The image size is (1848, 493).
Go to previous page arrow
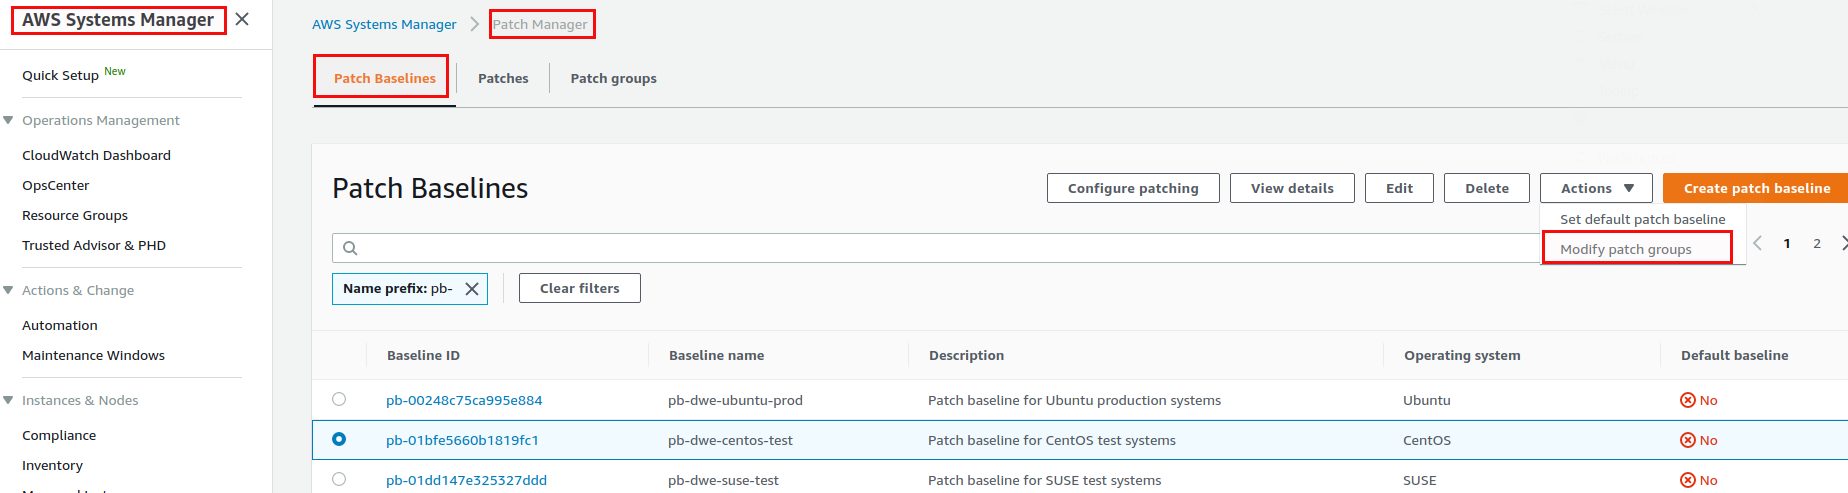[1757, 243]
